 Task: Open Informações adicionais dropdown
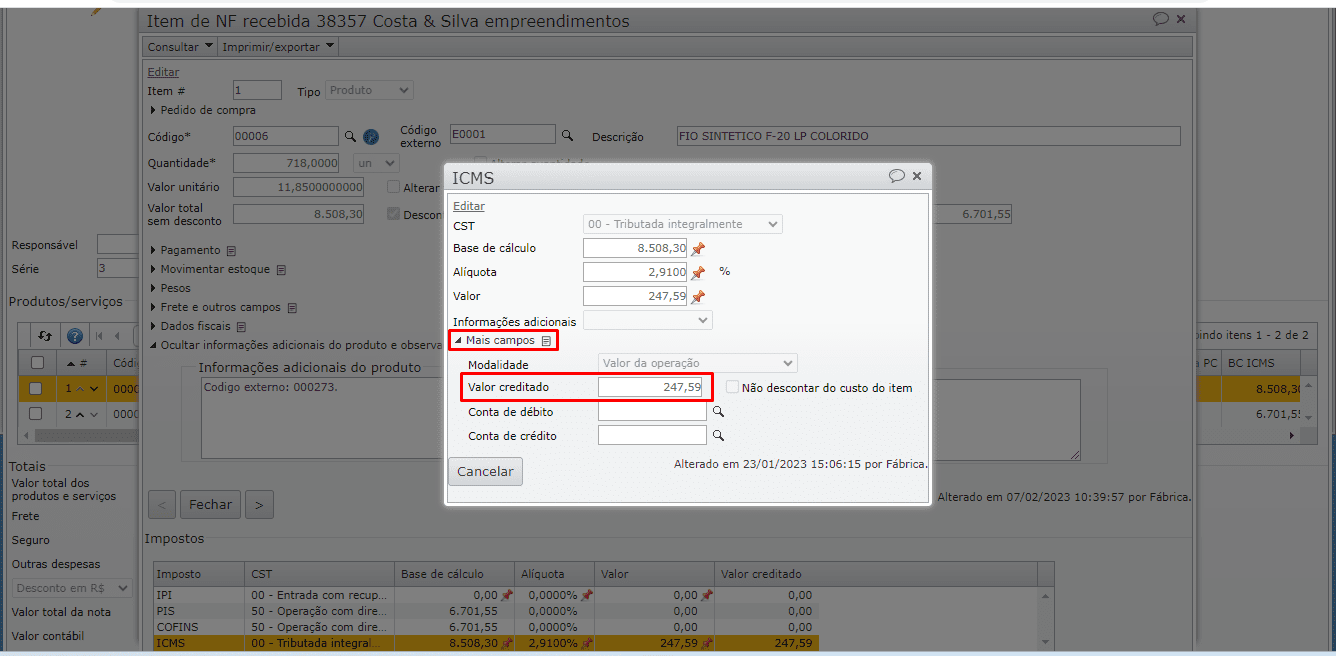click(648, 321)
